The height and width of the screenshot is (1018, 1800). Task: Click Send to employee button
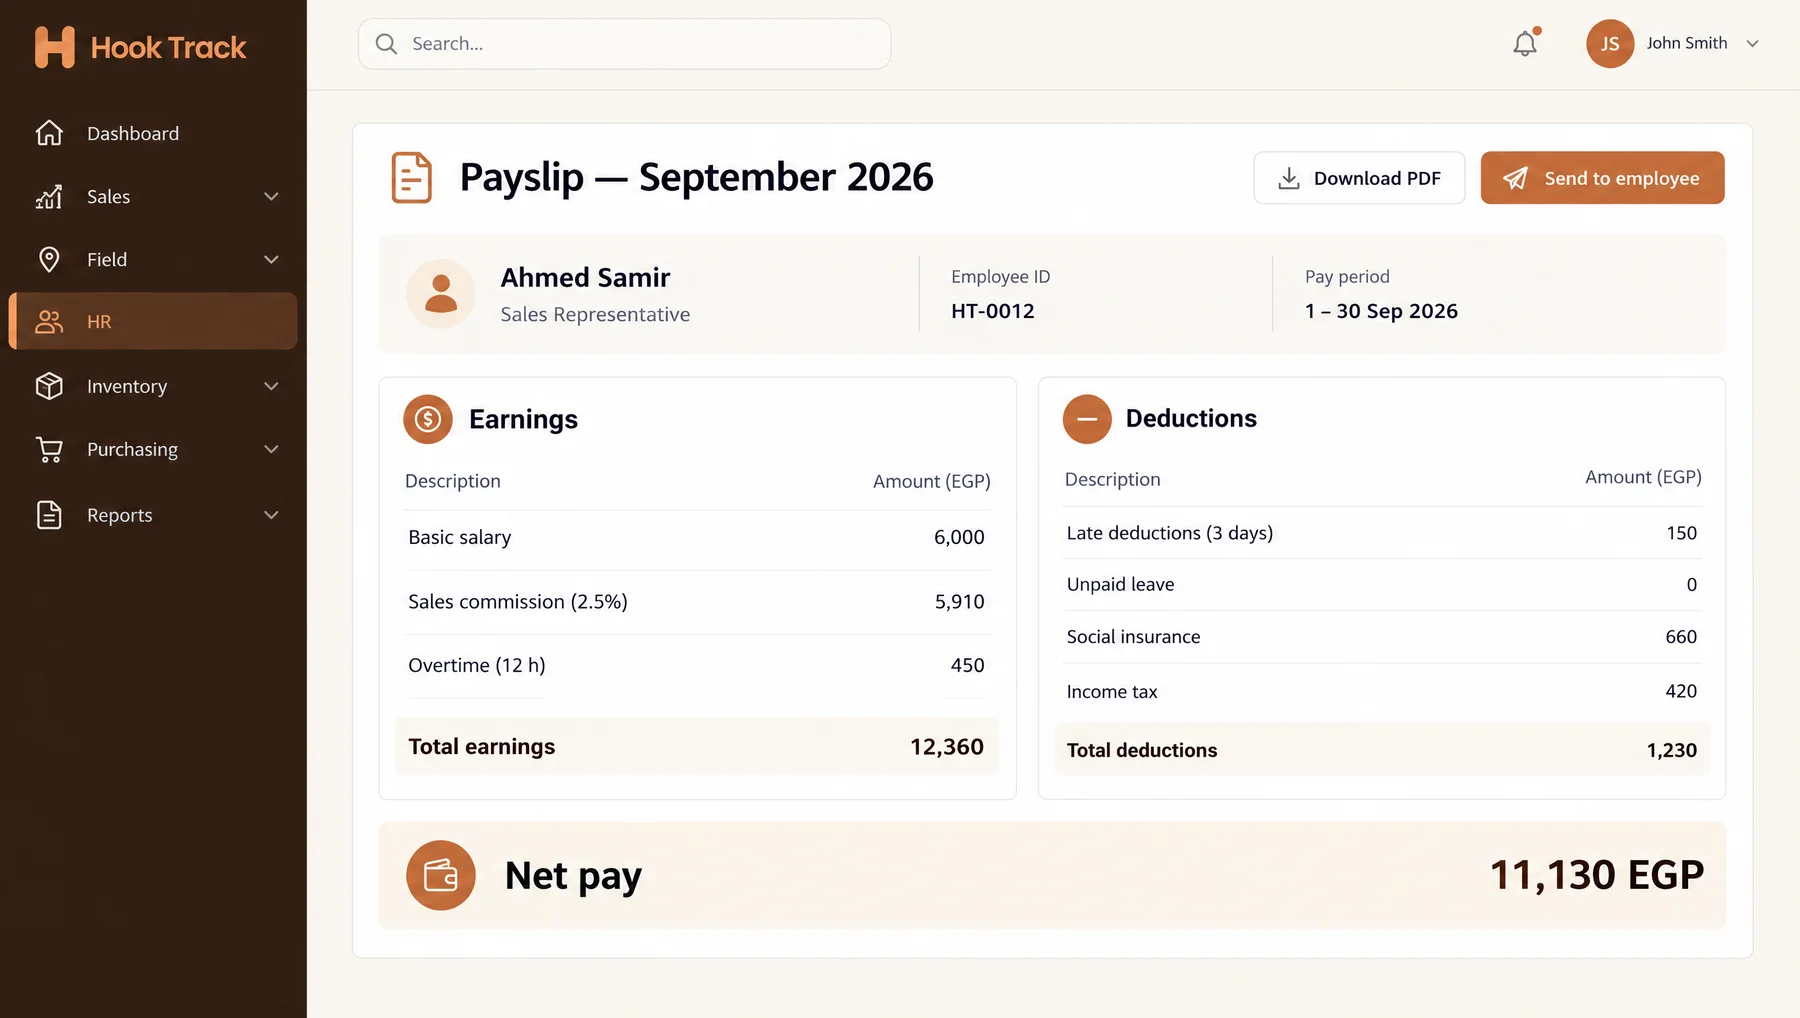1602,178
